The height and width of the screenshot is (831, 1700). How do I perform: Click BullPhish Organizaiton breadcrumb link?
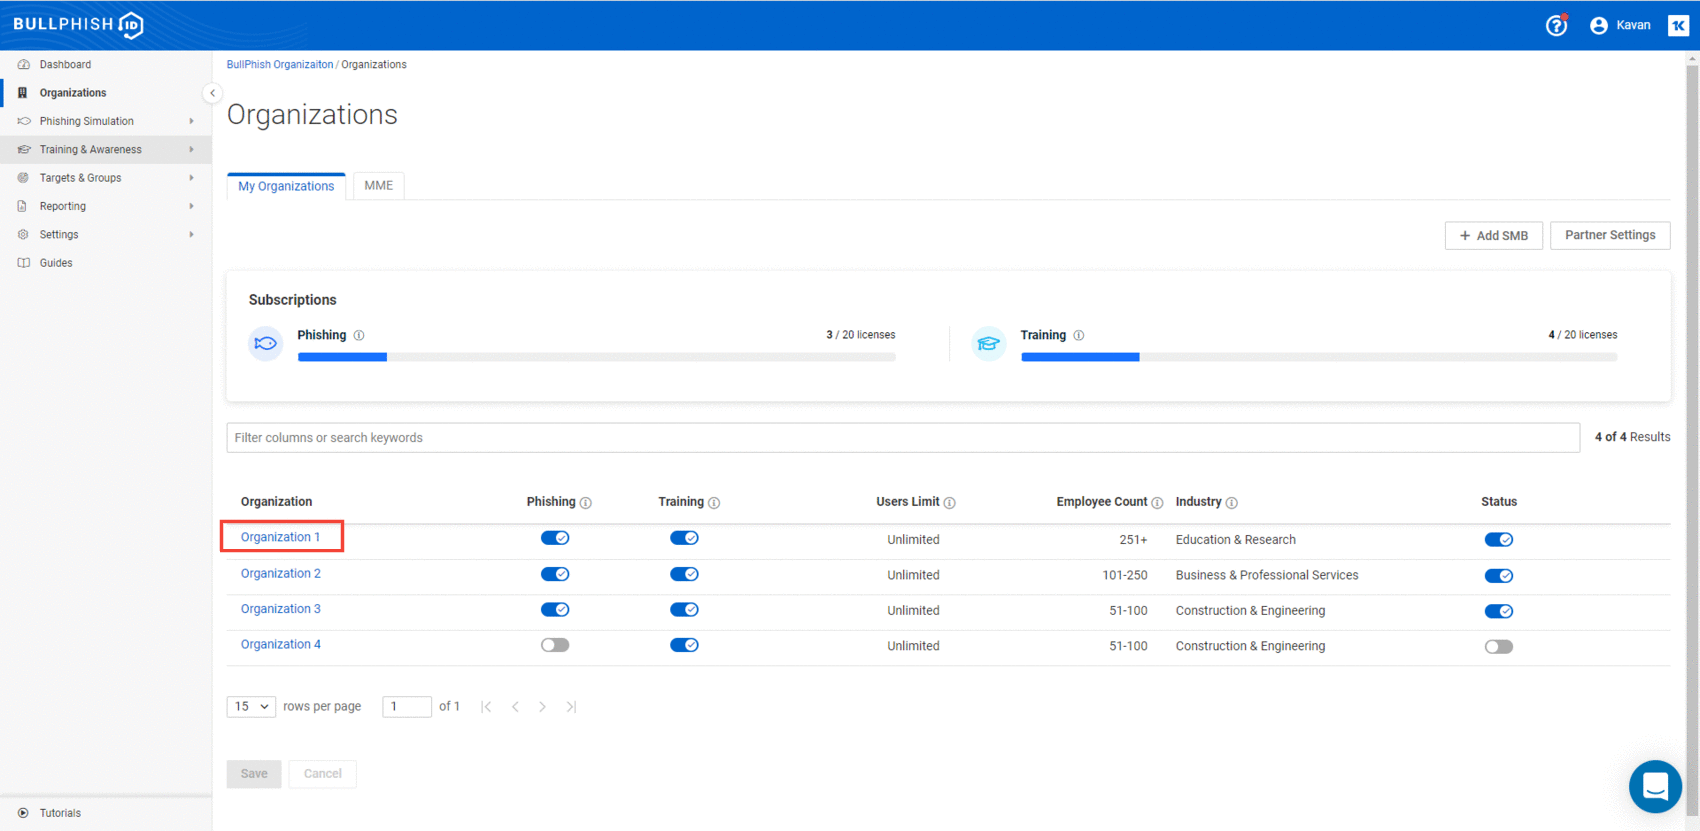[279, 64]
